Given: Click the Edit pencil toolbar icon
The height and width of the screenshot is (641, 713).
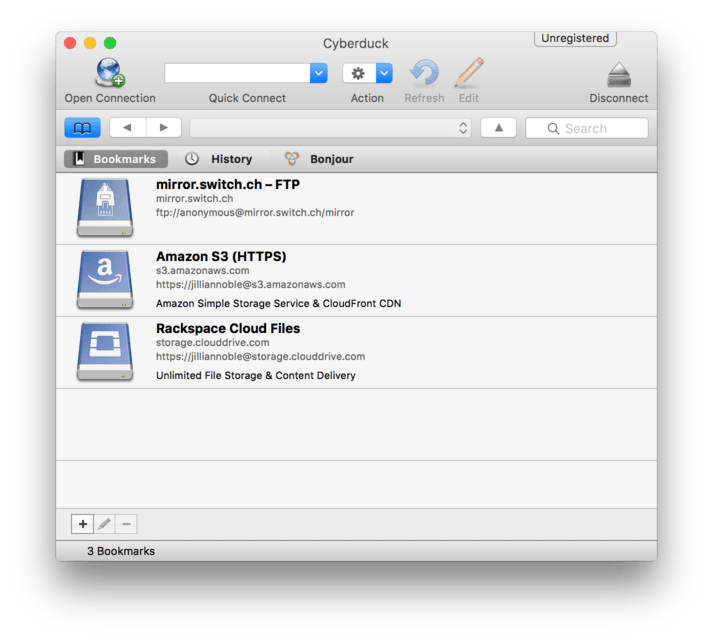Looking at the screenshot, I should (x=469, y=73).
